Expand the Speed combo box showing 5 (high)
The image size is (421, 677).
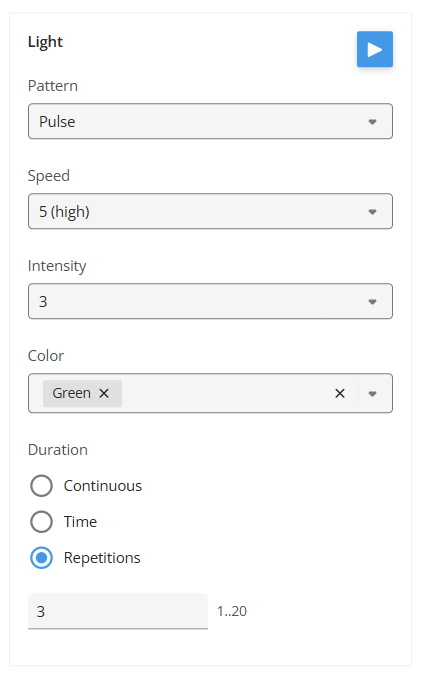pos(210,211)
